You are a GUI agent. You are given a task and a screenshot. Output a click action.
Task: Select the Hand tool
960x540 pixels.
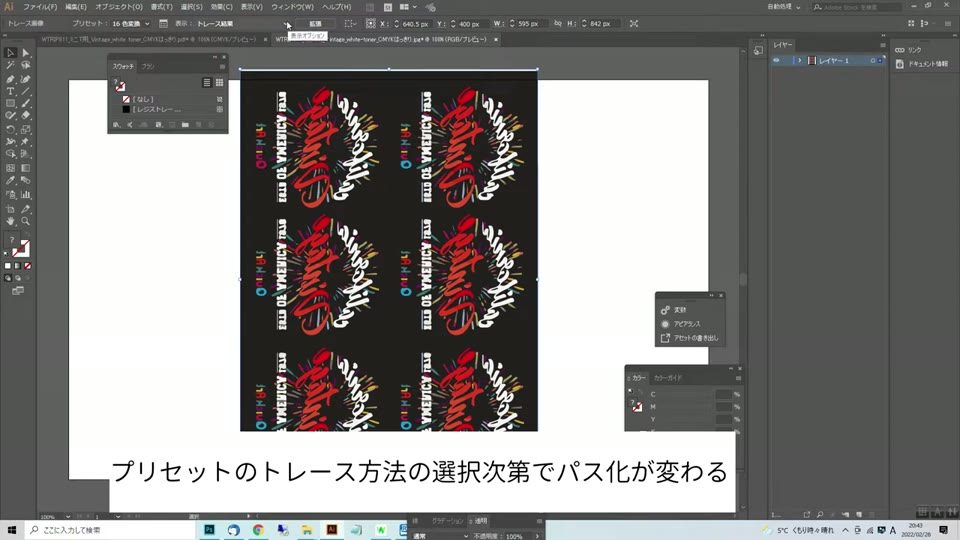(10, 221)
